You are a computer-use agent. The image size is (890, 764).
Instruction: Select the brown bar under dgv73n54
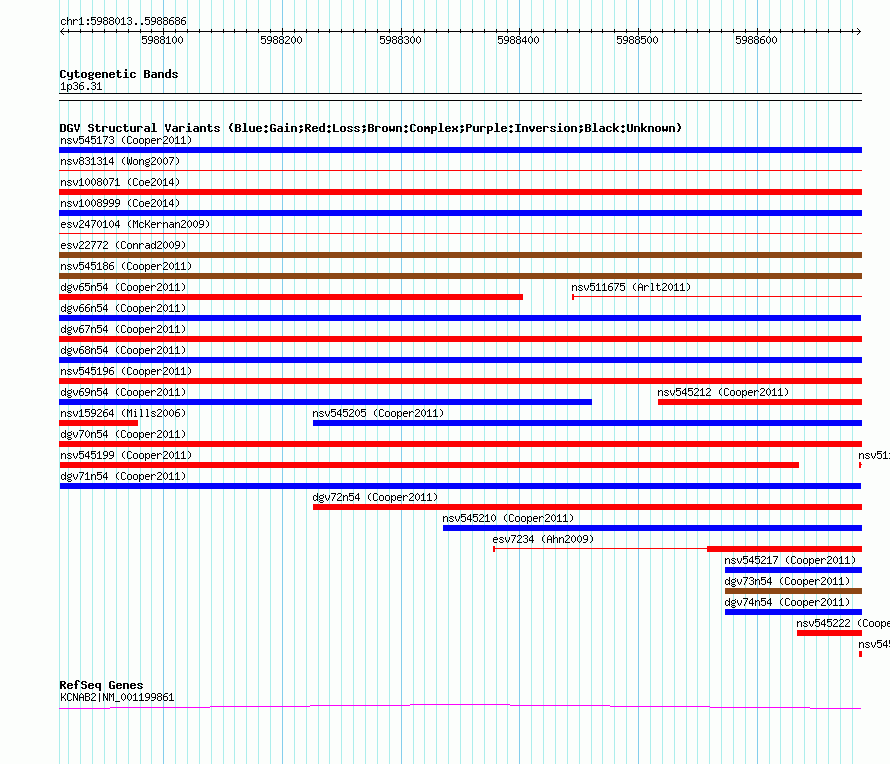point(794,591)
